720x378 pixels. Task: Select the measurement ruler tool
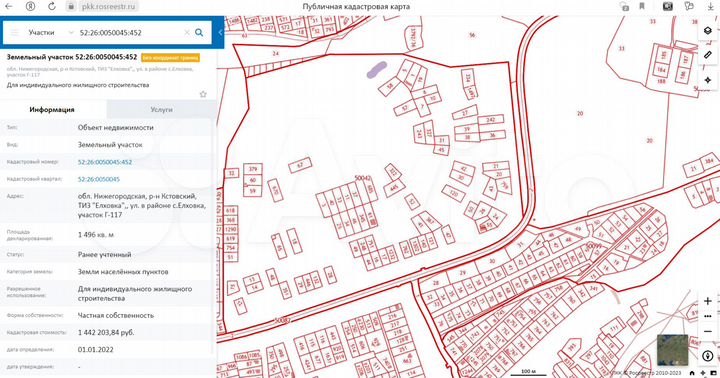coord(708,55)
